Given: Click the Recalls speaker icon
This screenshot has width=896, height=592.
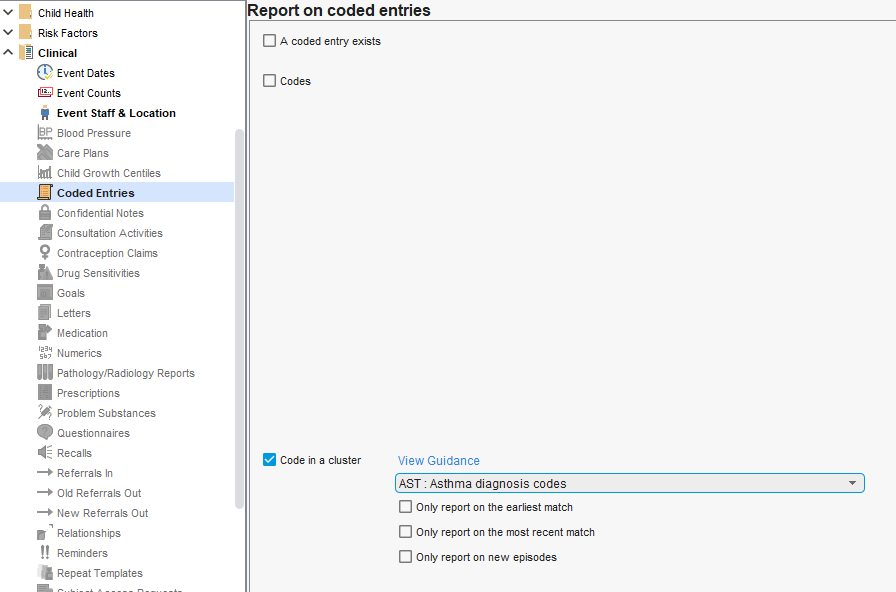Looking at the screenshot, I should (45, 453).
